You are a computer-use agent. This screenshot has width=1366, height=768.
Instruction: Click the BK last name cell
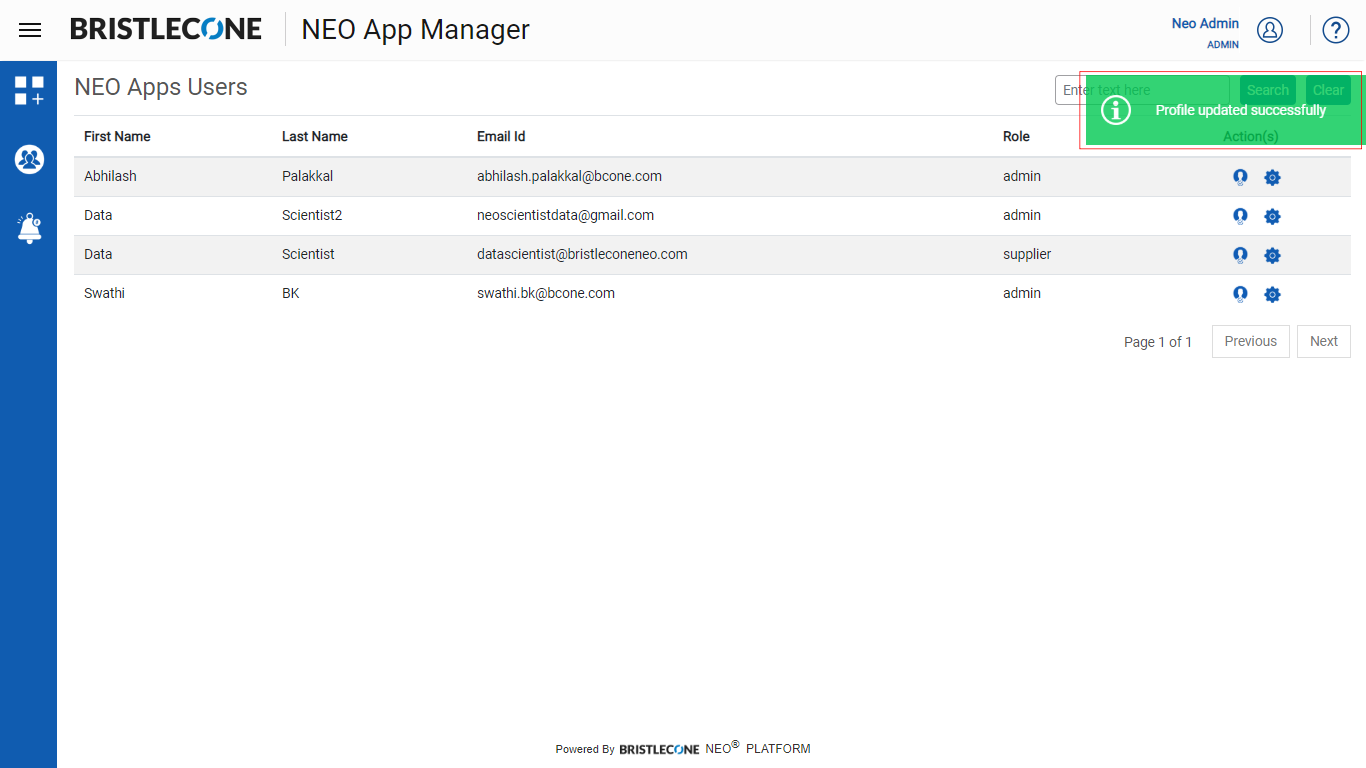point(291,293)
